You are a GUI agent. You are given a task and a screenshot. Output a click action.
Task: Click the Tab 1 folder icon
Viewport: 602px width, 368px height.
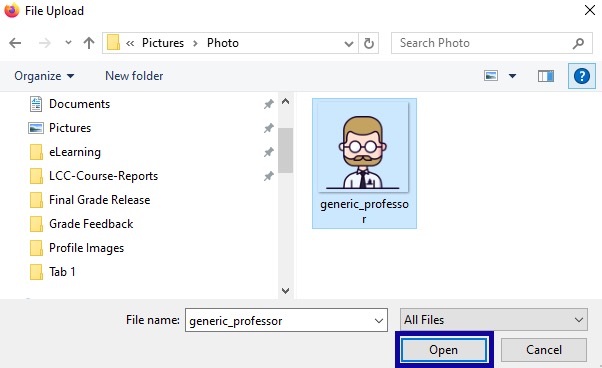[x=36, y=272]
